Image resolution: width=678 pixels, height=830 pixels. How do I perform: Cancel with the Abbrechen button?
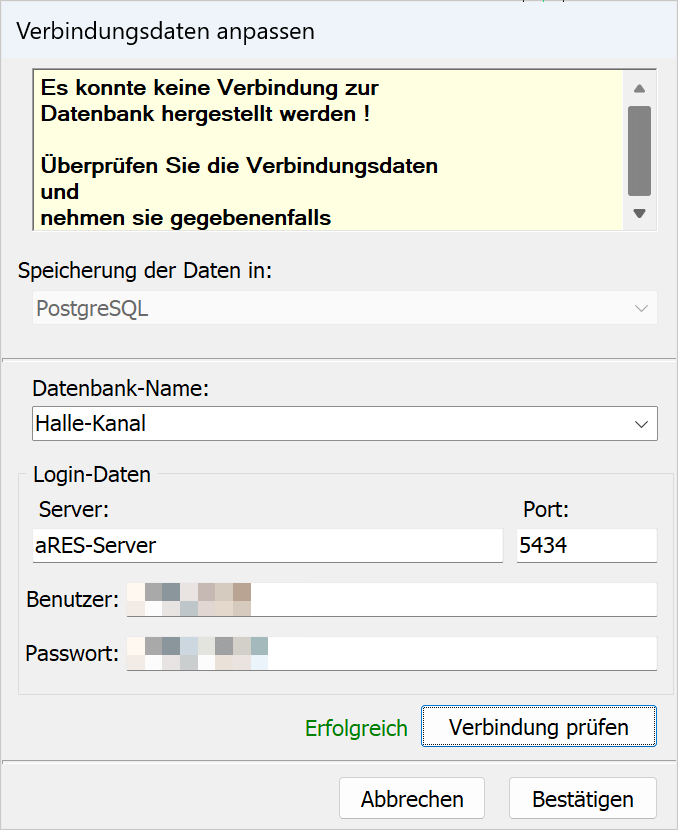coord(412,799)
